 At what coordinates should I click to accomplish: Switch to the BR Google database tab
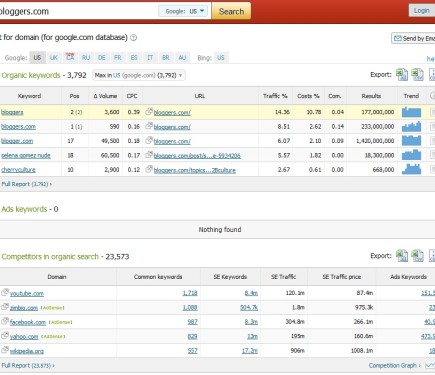[x=166, y=58]
